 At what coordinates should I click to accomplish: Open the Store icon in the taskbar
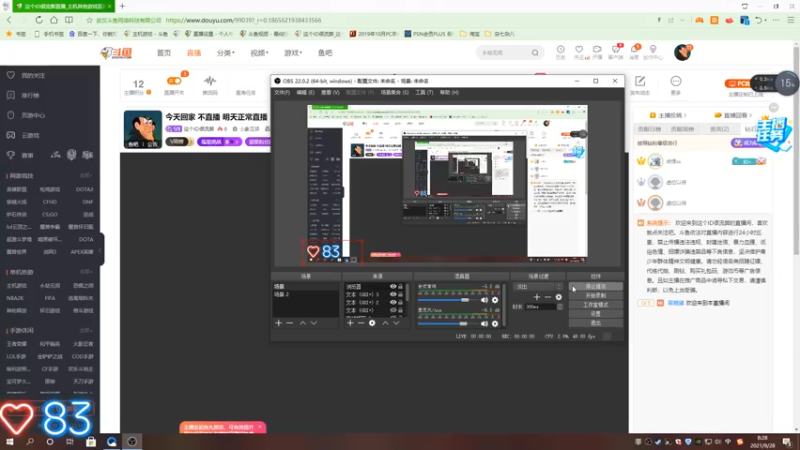click(91, 441)
